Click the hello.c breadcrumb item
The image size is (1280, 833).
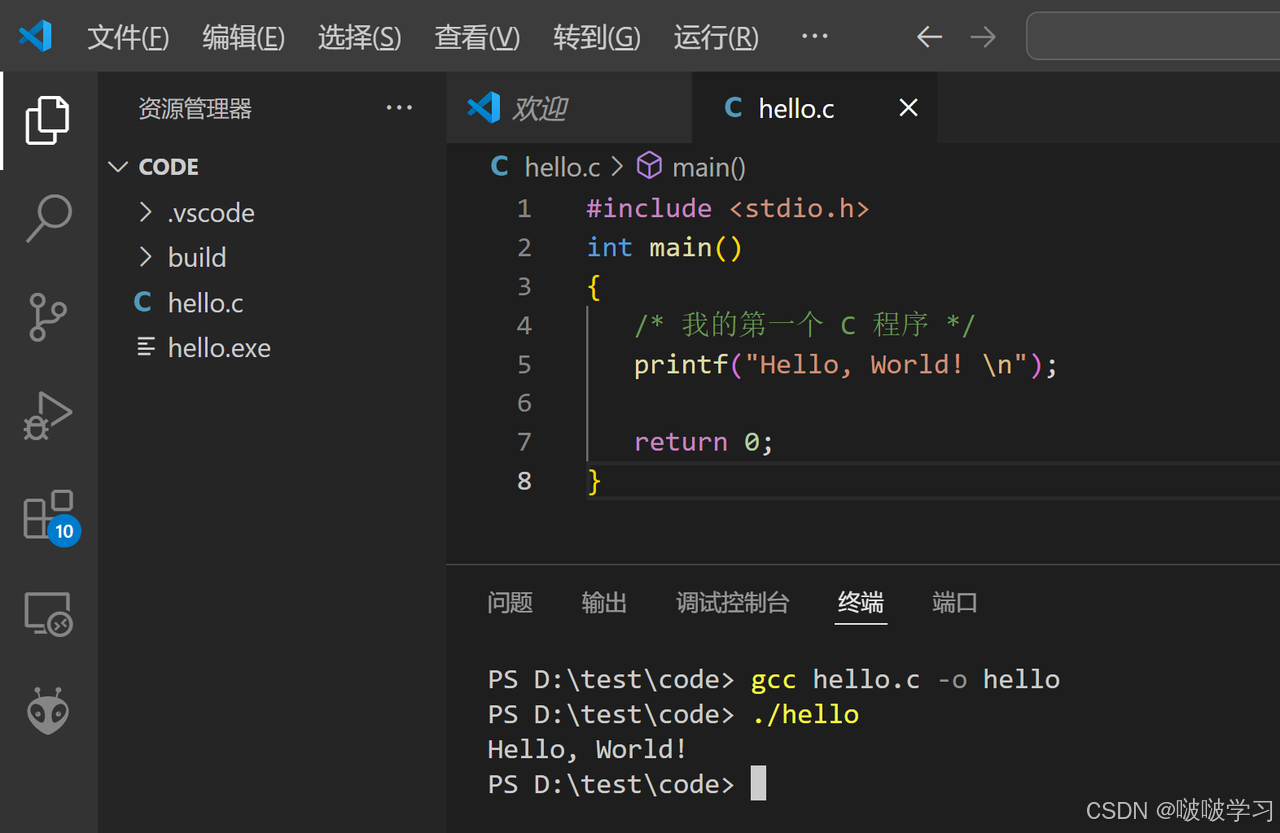pyautogui.click(x=562, y=167)
